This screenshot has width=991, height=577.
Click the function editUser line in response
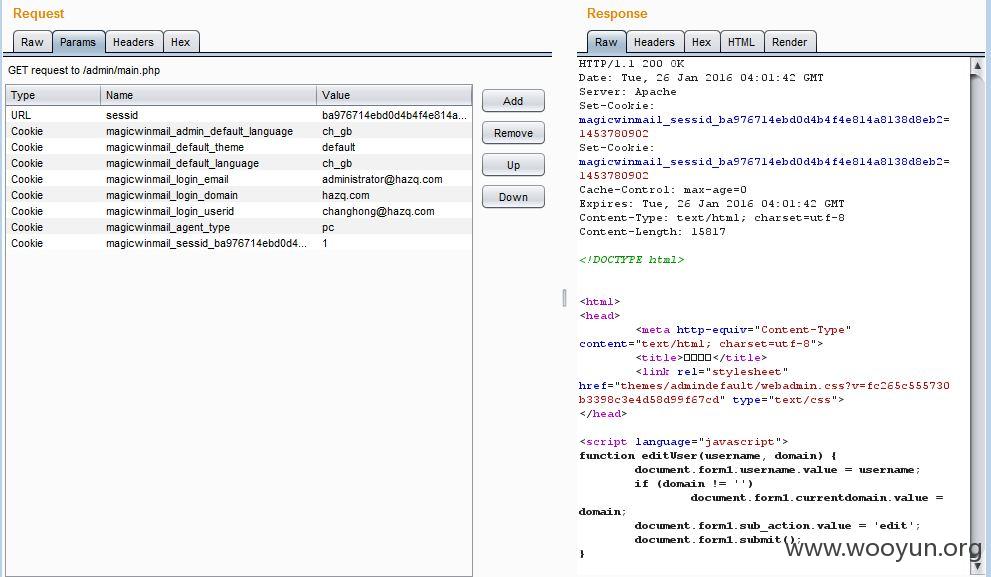click(x=708, y=456)
